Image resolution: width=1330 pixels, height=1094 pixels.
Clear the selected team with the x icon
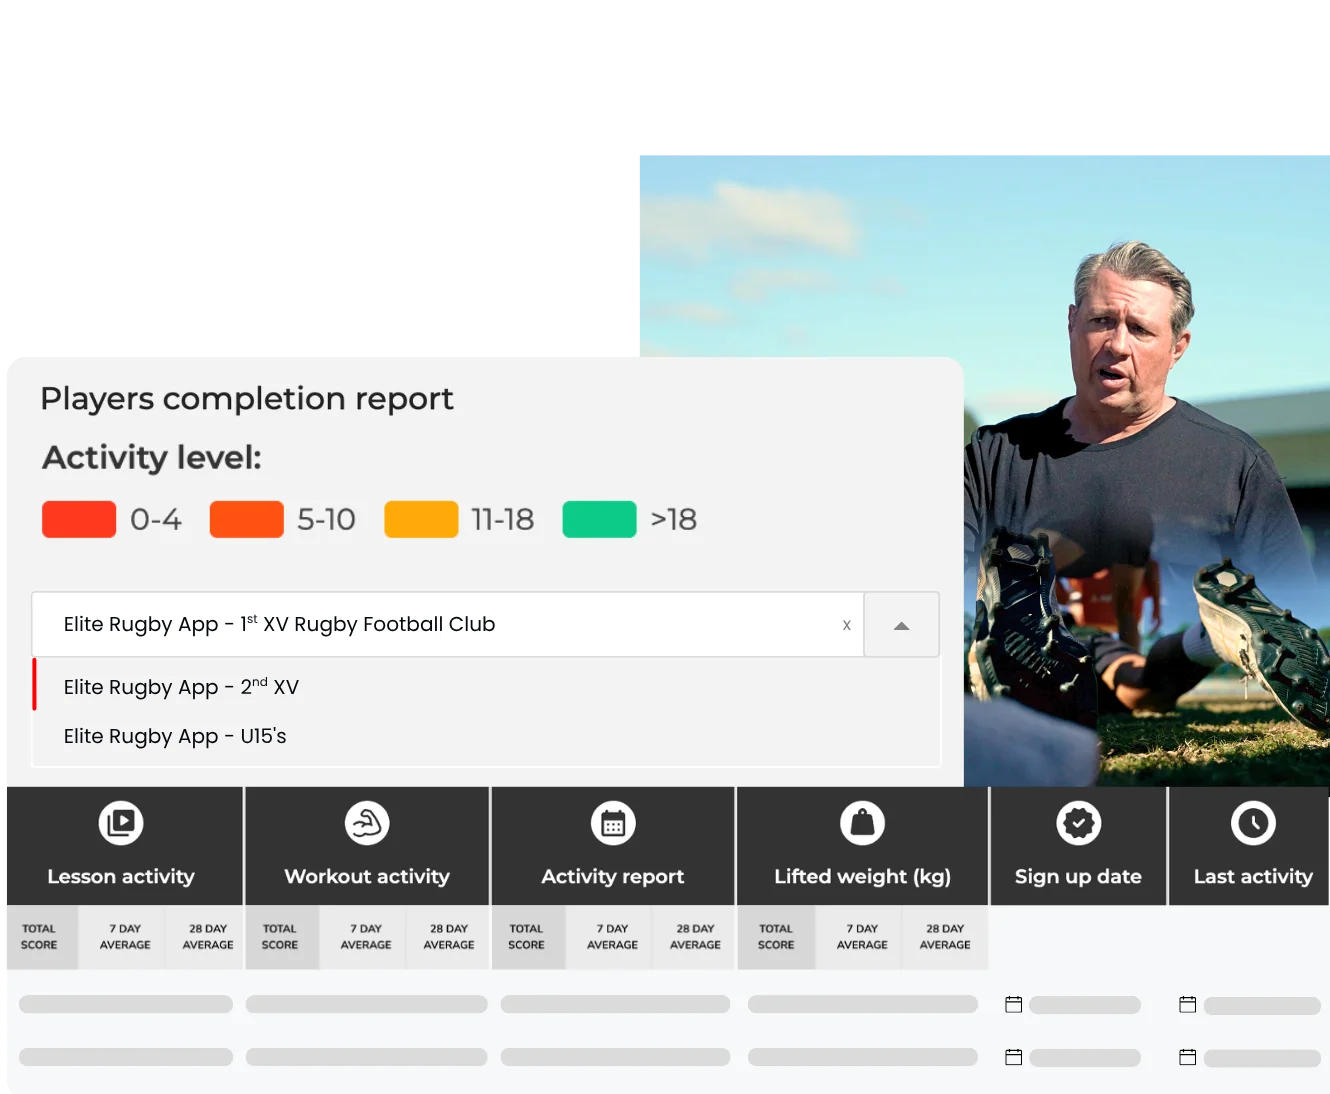pos(846,625)
